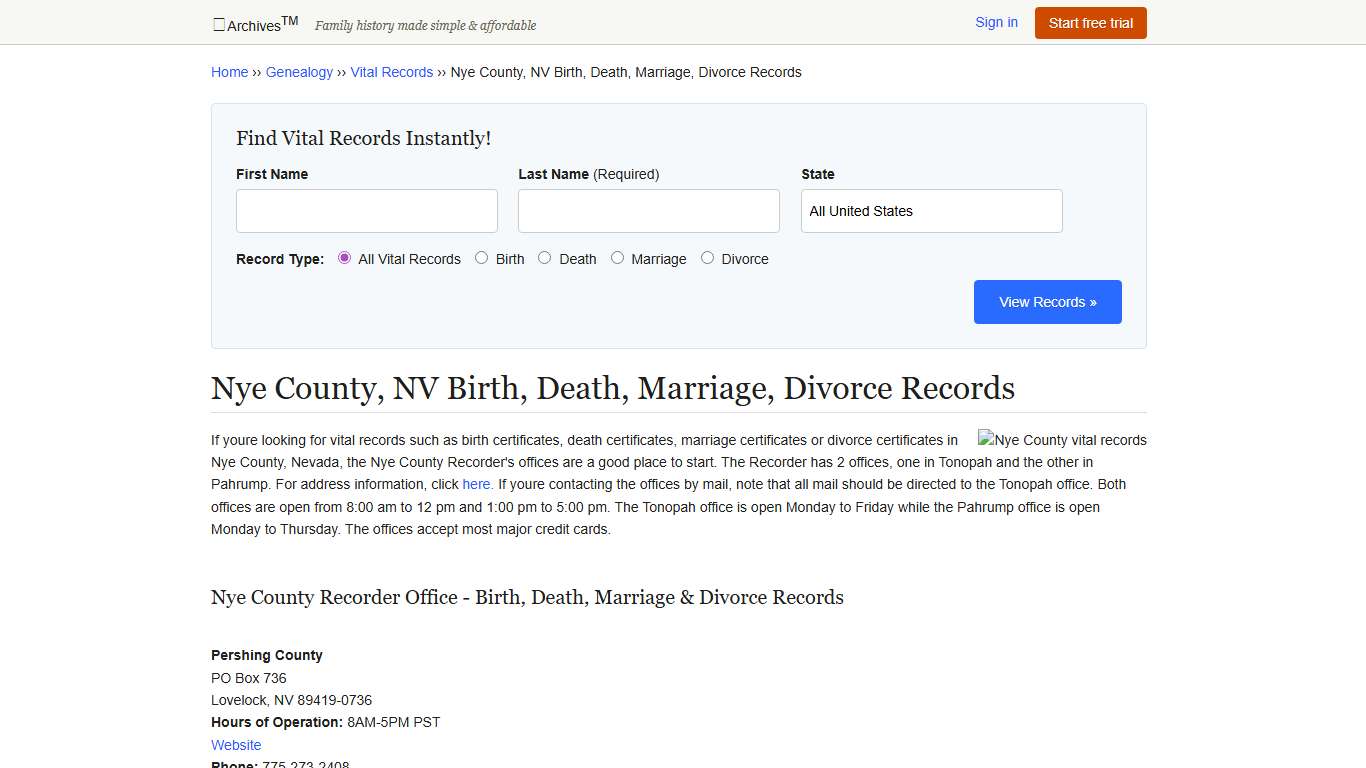Click the current breadcrumb Nye County text
1366x768 pixels.
[x=626, y=71]
